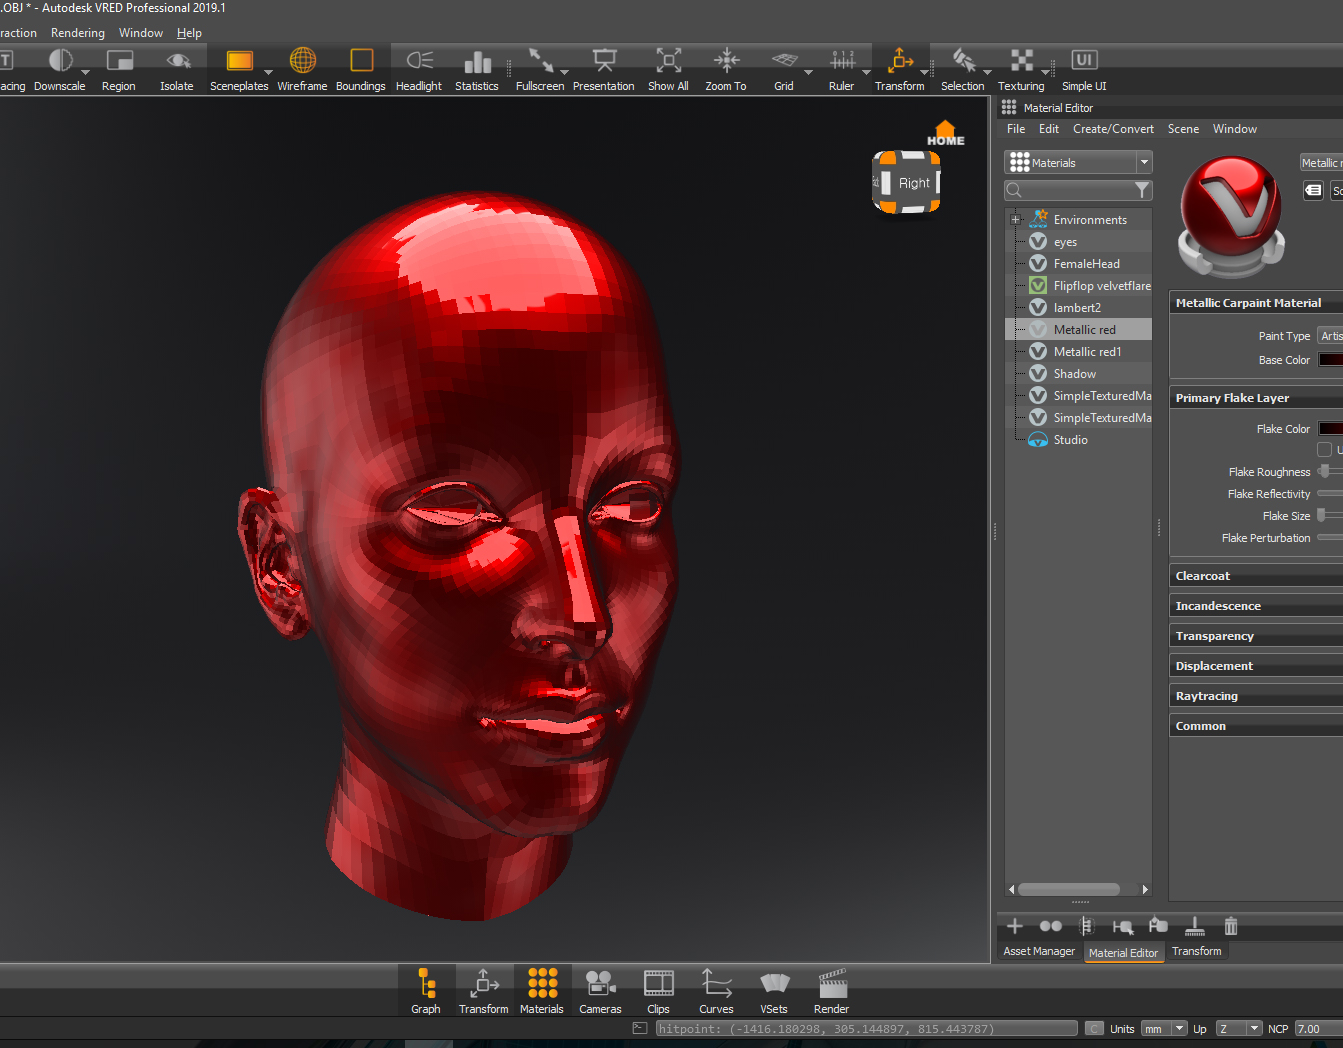This screenshot has width=1343, height=1048.
Task: Expand the Environments tree node
Action: pyautogui.click(x=1016, y=220)
